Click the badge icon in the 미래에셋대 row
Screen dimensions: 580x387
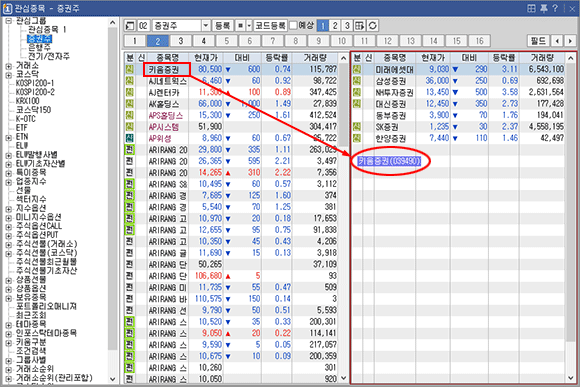tap(357, 69)
